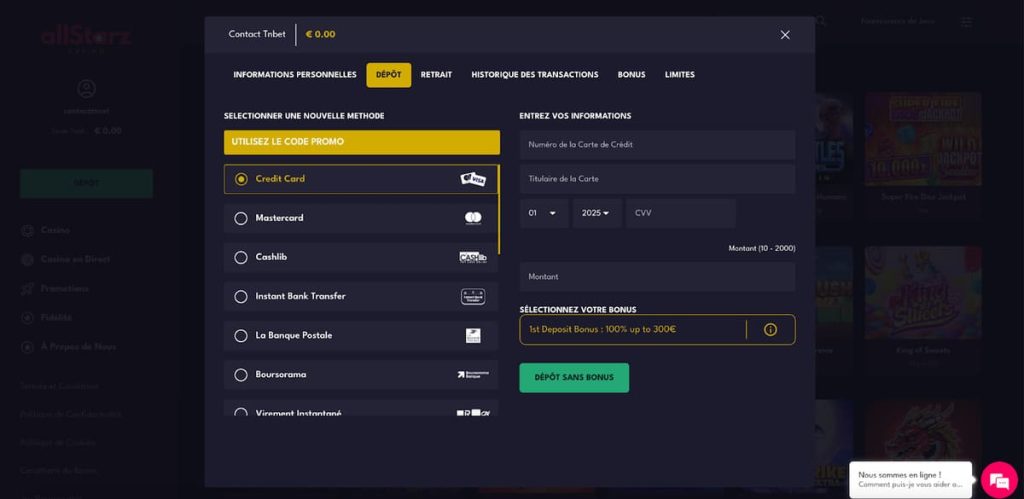Click the € 0.00 balance in dialog header

(320, 35)
